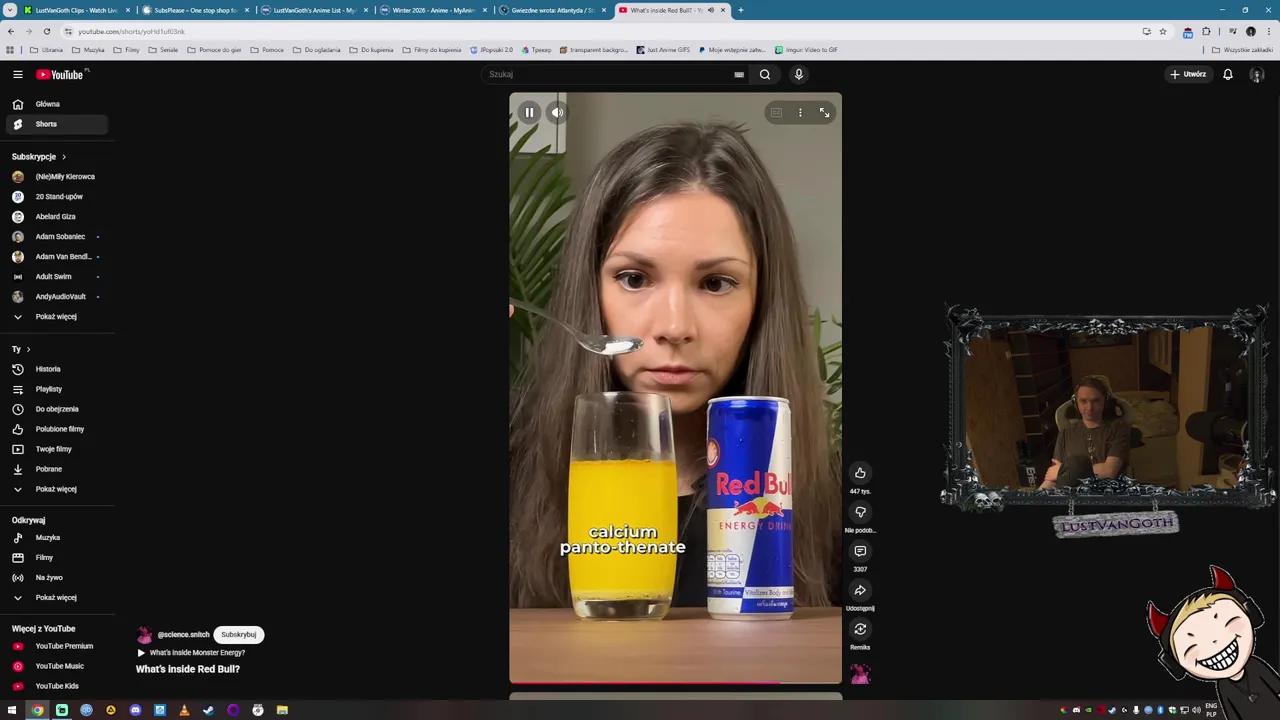This screenshot has height=720, width=1280.
Task: Toggle captions on the Short
Action: (776, 113)
